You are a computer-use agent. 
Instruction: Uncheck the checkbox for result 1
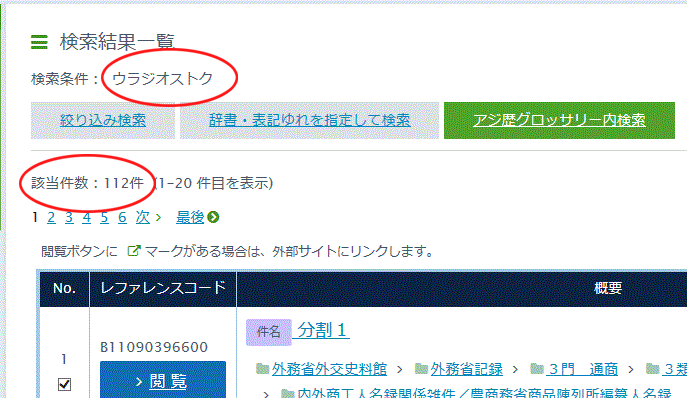(x=64, y=384)
